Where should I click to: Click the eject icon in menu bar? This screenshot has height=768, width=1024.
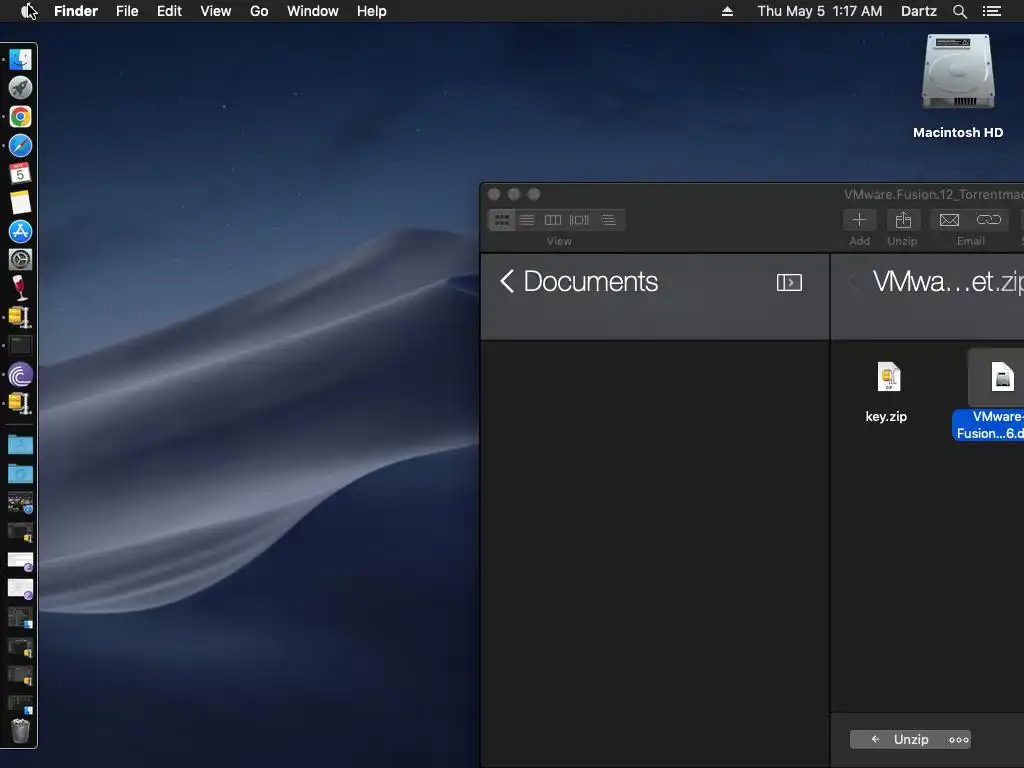tap(727, 11)
